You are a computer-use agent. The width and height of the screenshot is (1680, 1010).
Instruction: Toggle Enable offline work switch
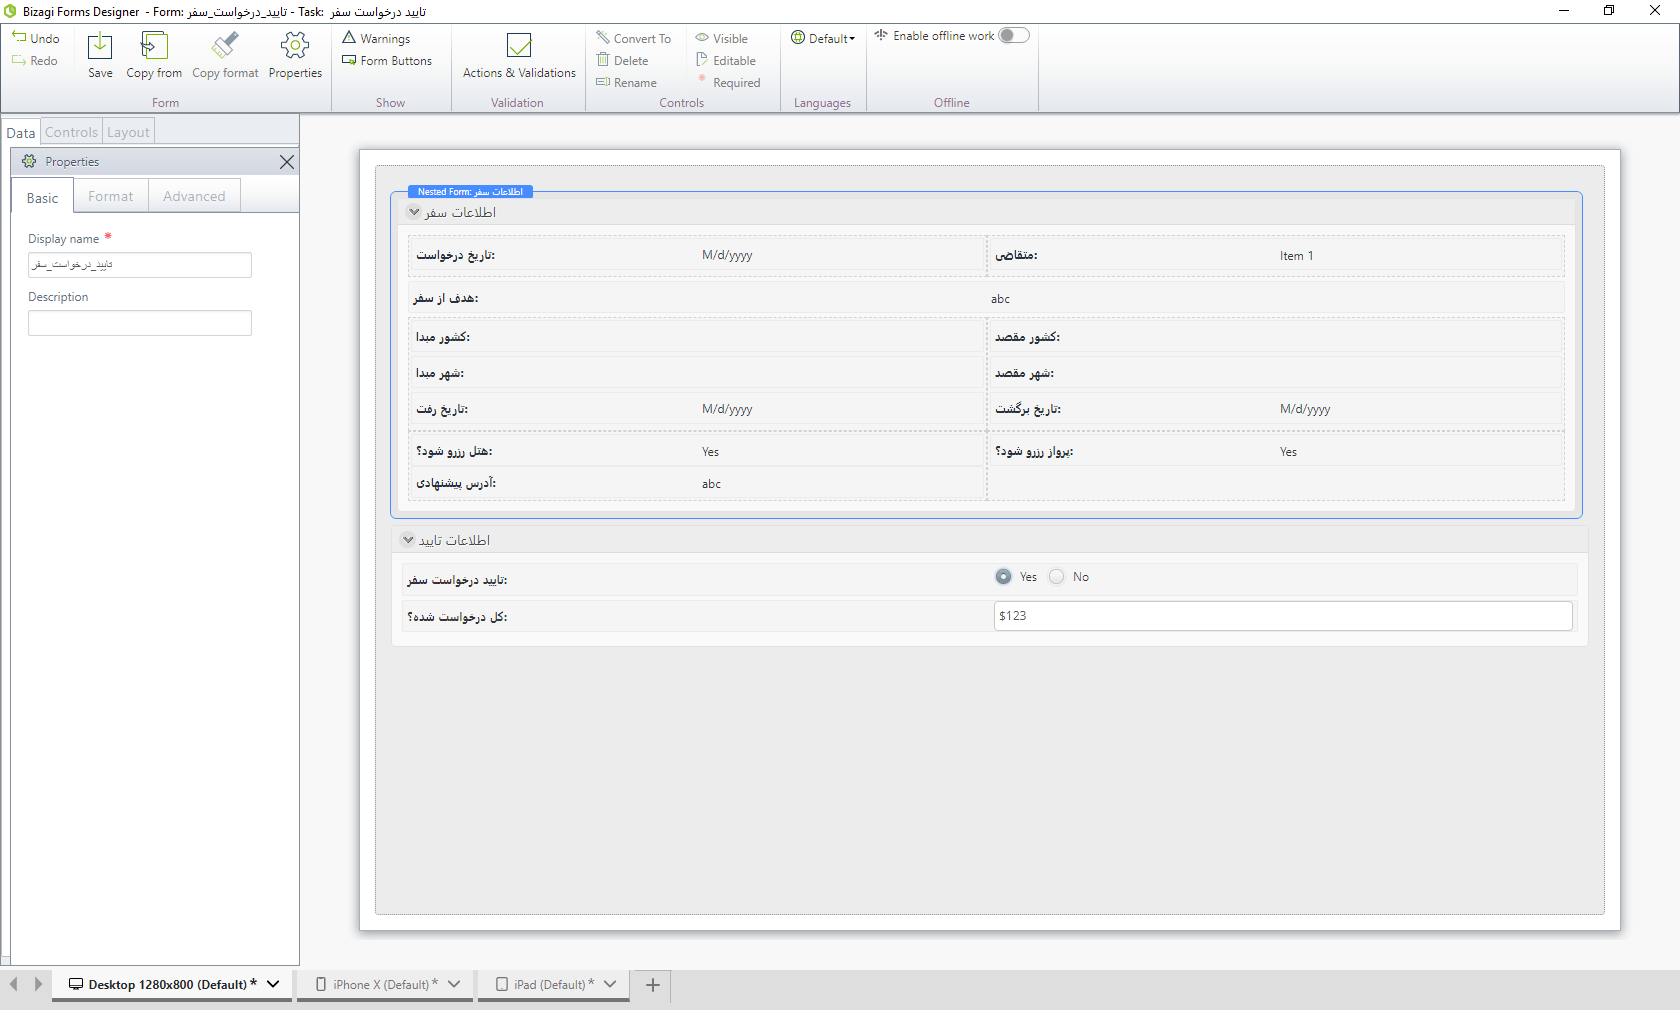[x=1013, y=35]
